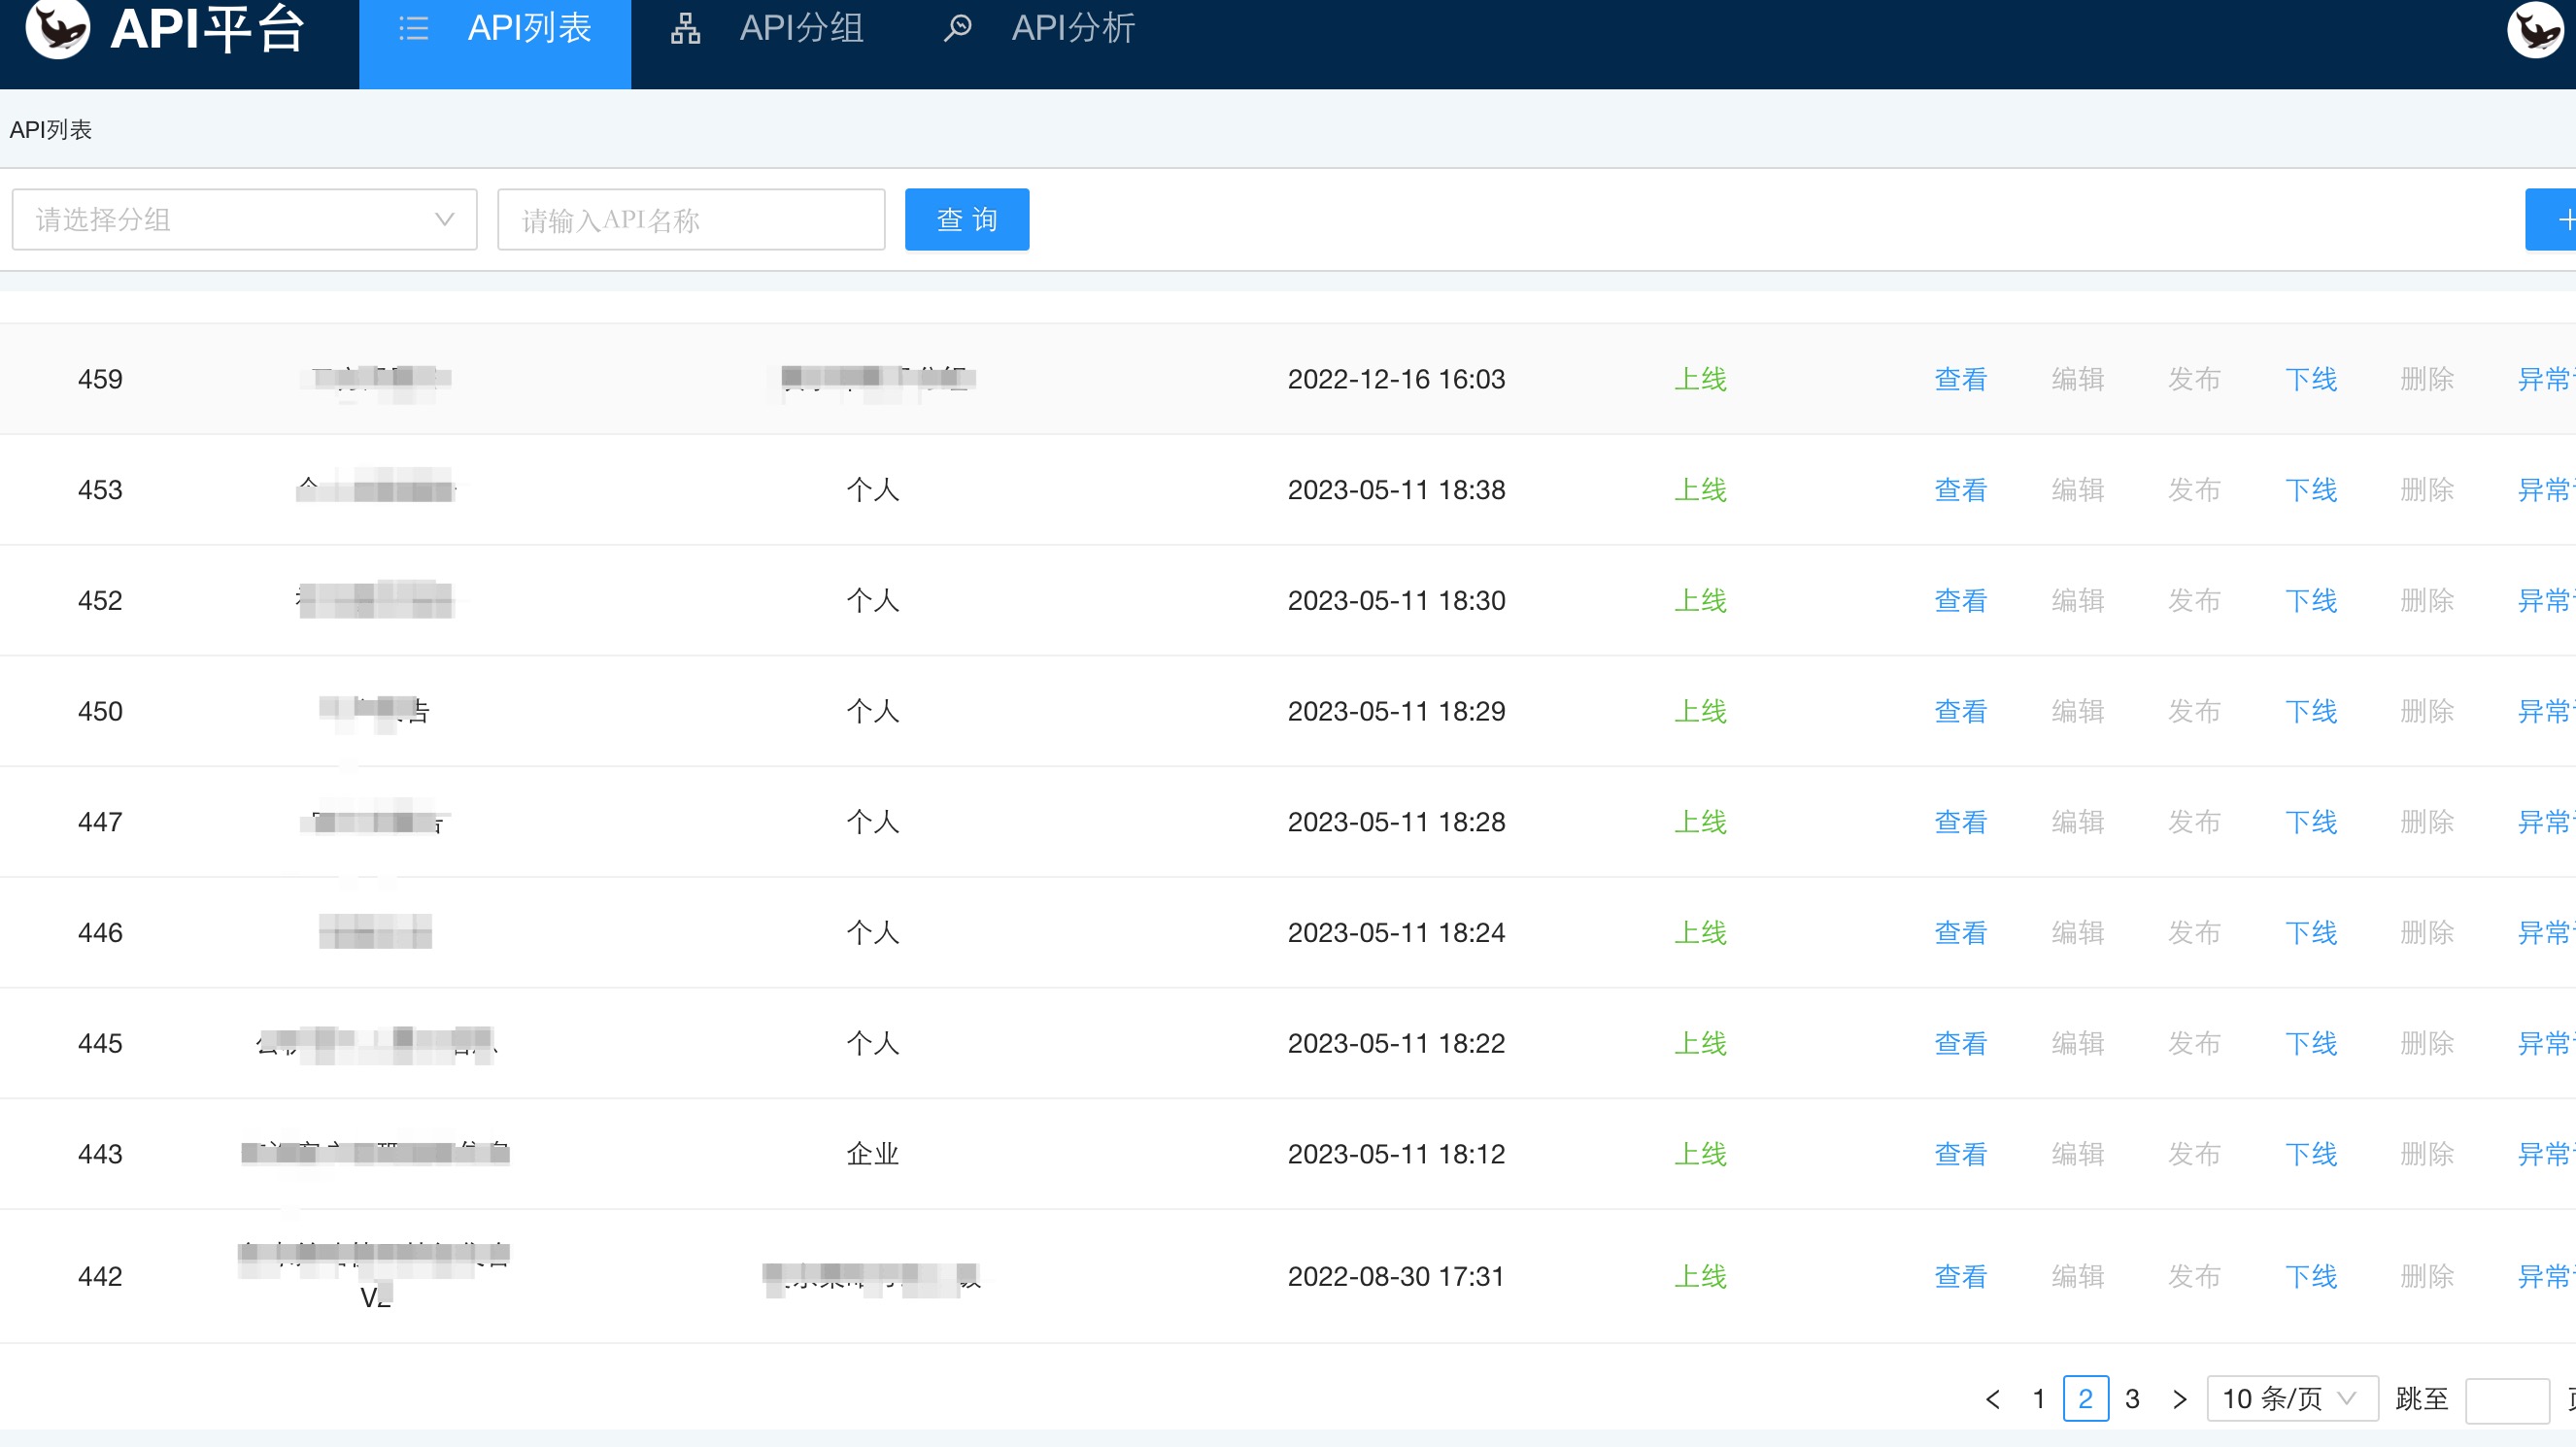Select page 2 in pagination
The width and height of the screenshot is (2576, 1447).
[2086, 1398]
